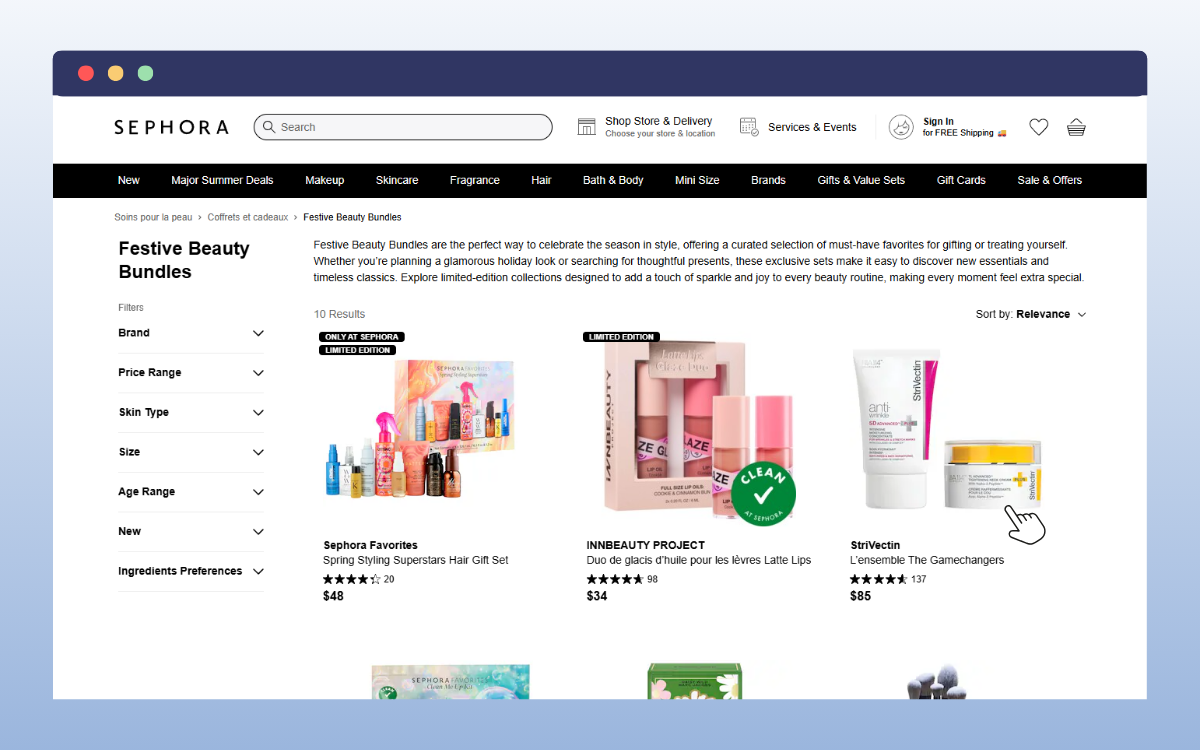The height and width of the screenshot is (750, 1200).
Task: Click the StriVectin star rating
Action: point(878,579)
